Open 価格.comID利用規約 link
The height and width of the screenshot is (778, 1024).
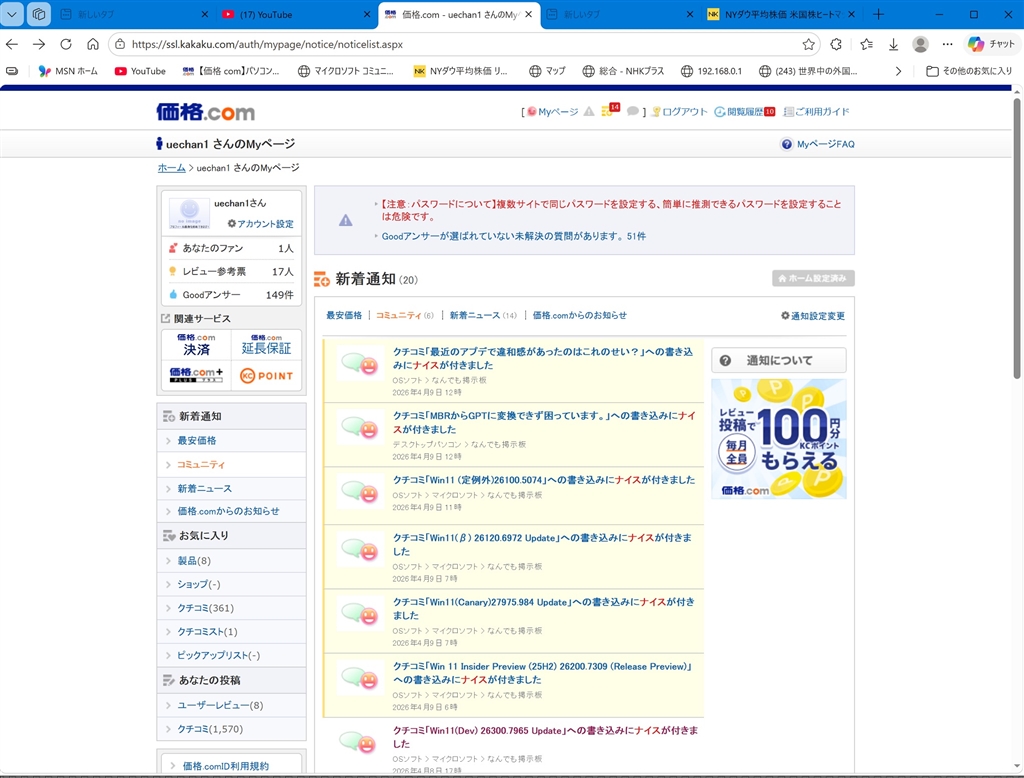tap(225, 766)
